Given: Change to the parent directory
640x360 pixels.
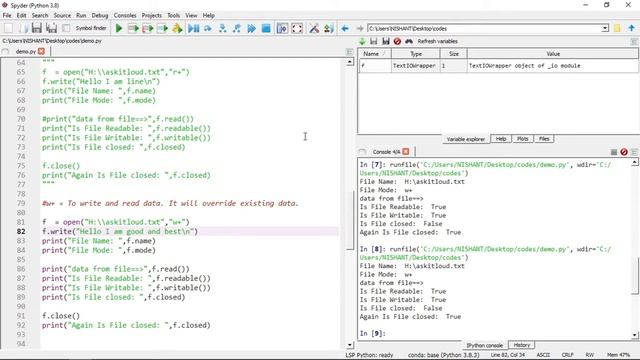Looking at the screenshot, I should tap(631, 28).
